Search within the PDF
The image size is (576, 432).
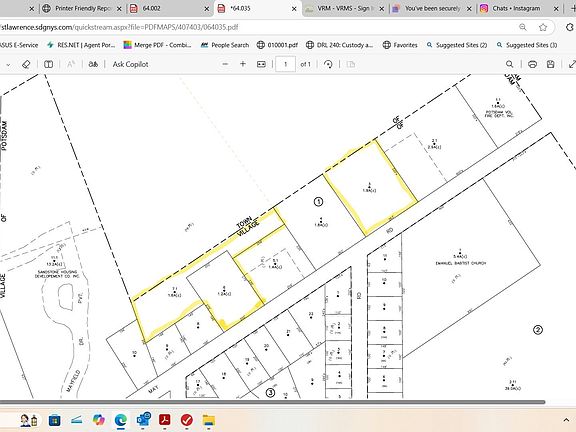coord(510,64)
